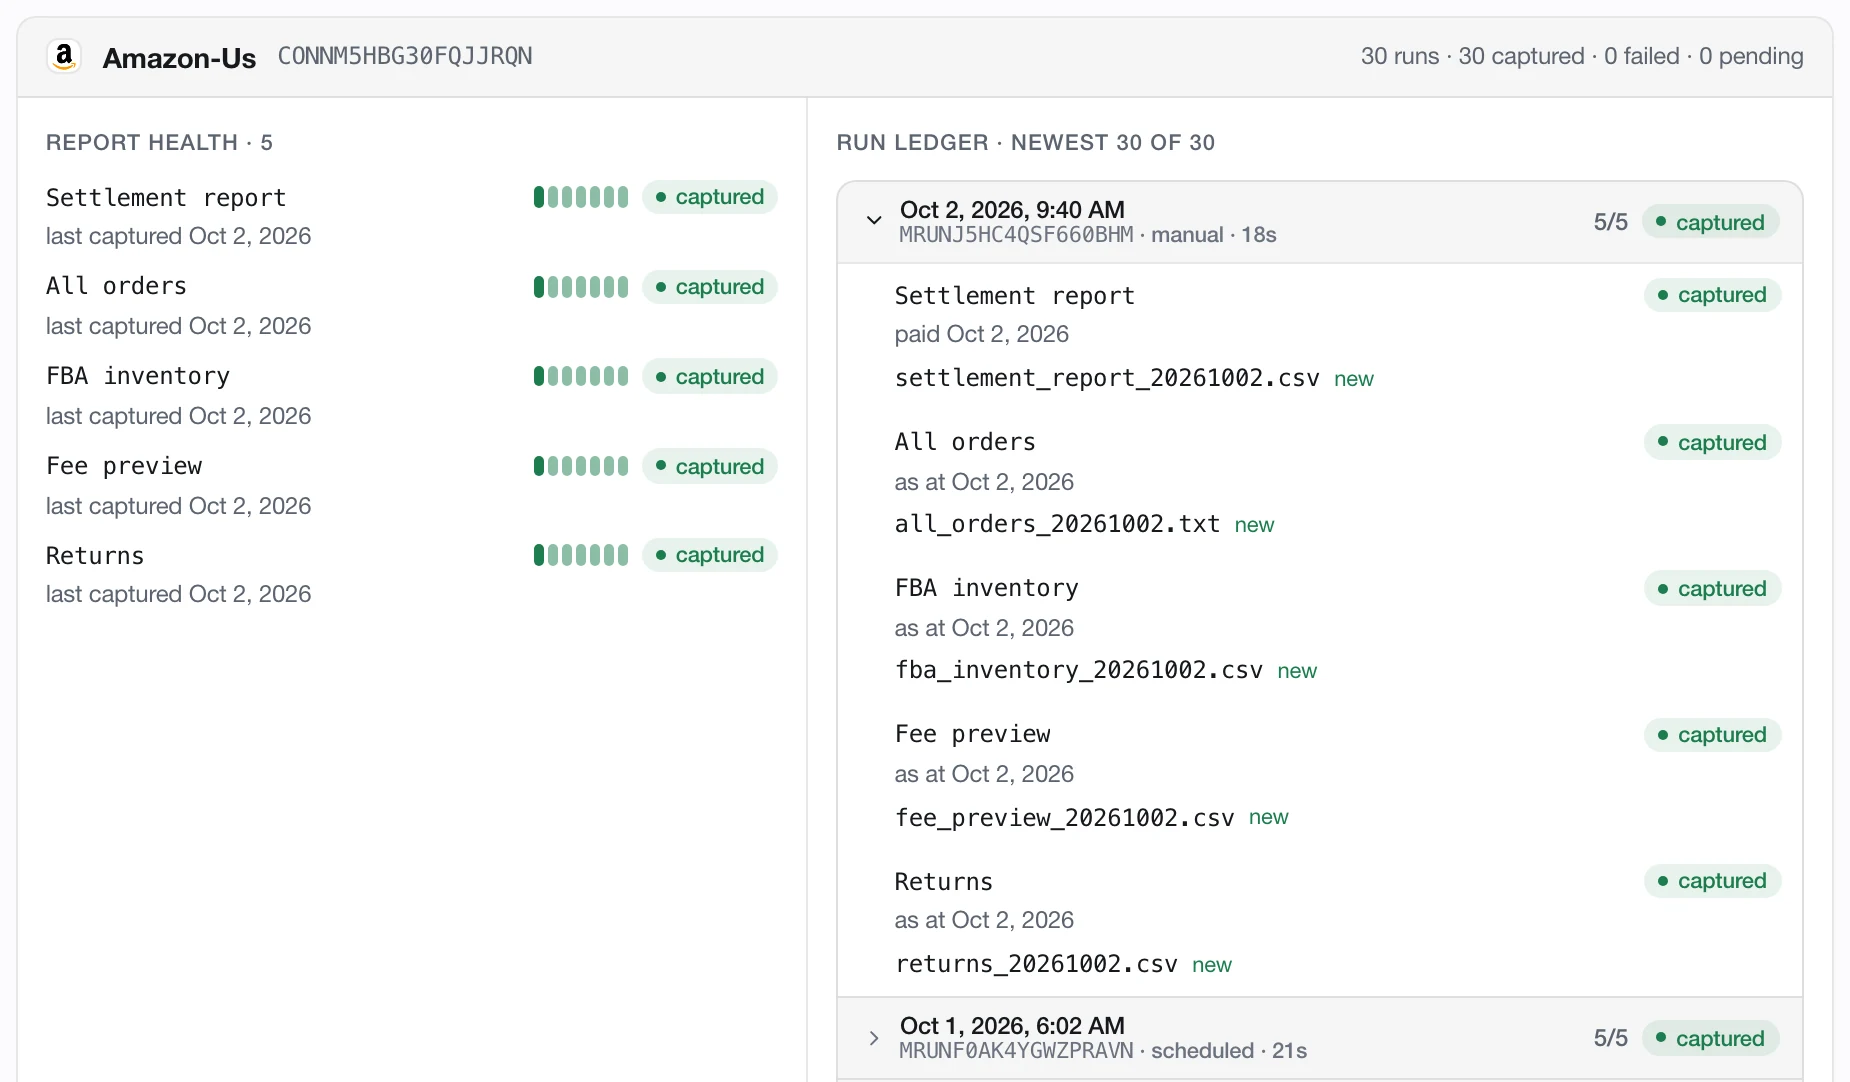Click Settlement report health sparkline bars
This screenshot has height=1082, width=1850.
tap(581, 197)
